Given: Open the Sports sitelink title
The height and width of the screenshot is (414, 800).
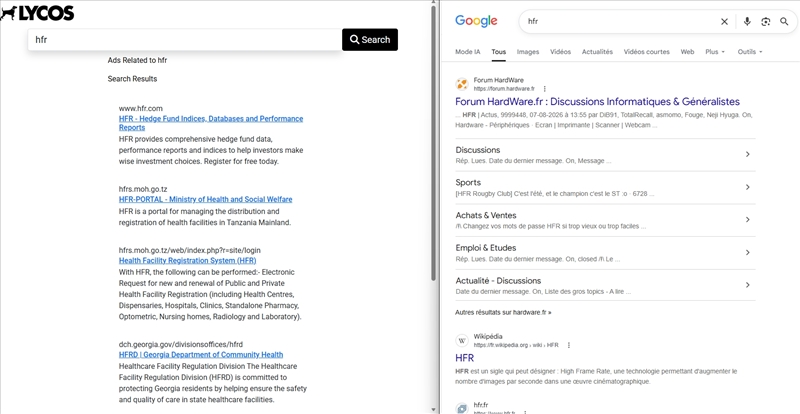Looking at the screenshot, I should coord(468,182).
